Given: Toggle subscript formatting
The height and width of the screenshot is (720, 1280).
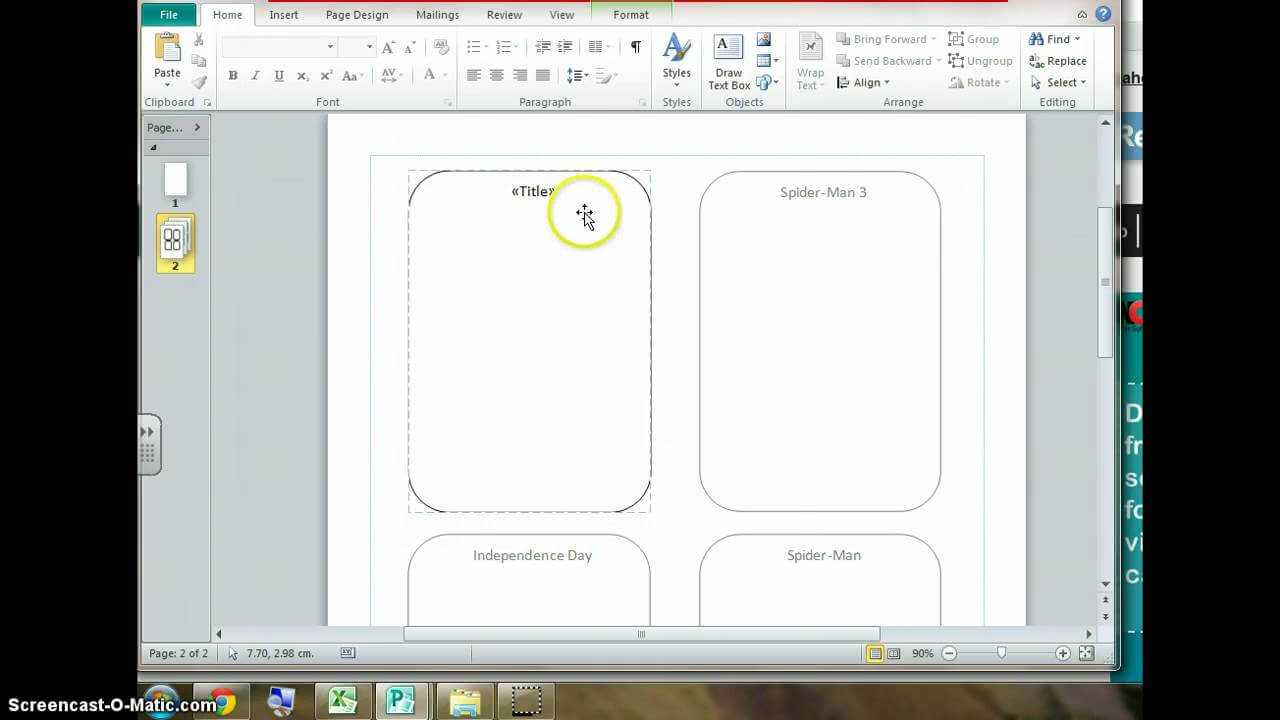Looking at the screenshot, I should pos(303,75).
